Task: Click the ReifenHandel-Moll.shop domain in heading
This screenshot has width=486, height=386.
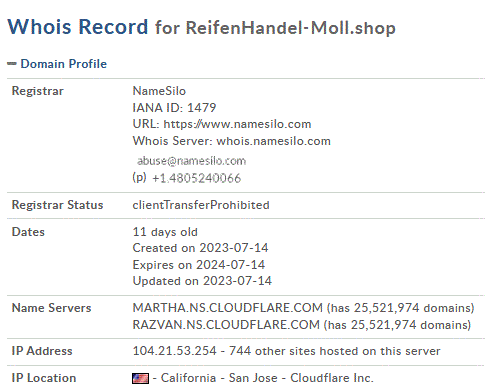Action: pos(290,28)
